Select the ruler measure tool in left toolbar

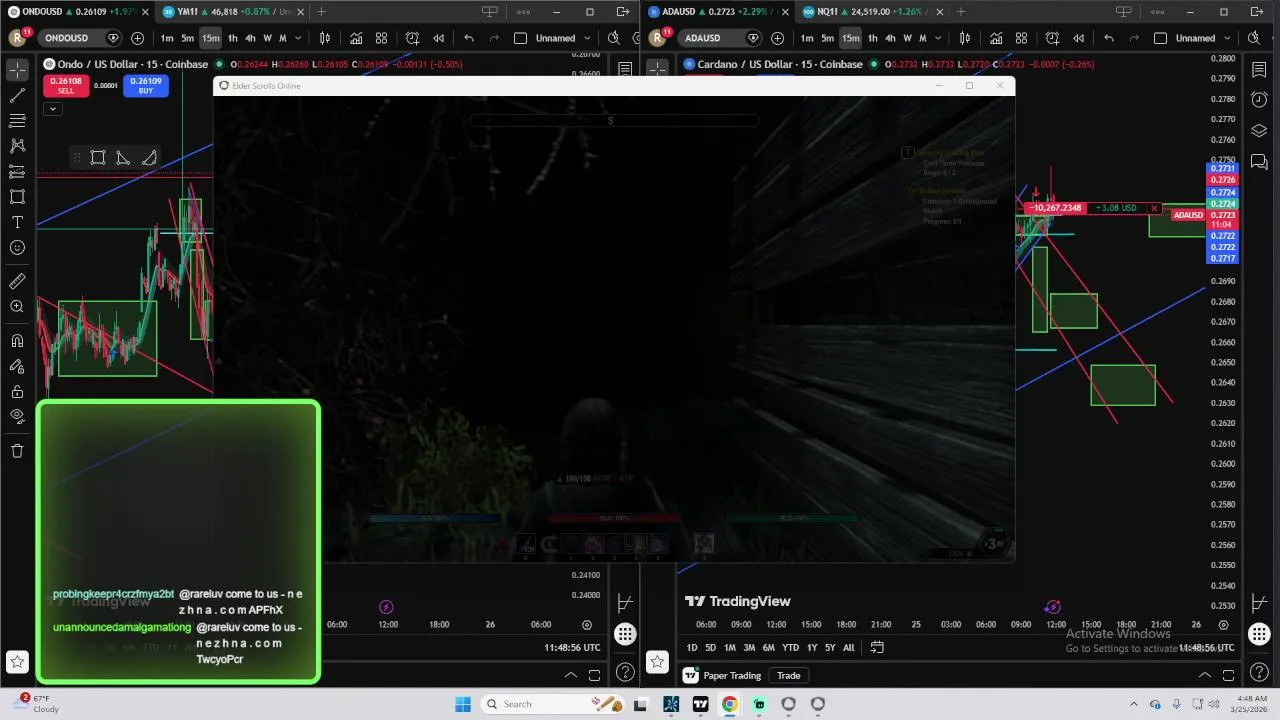(17, 281)
